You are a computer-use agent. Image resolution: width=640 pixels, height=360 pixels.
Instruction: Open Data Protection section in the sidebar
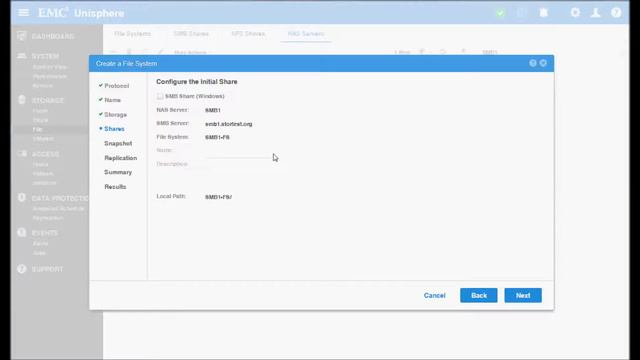[x=60, y=198]
